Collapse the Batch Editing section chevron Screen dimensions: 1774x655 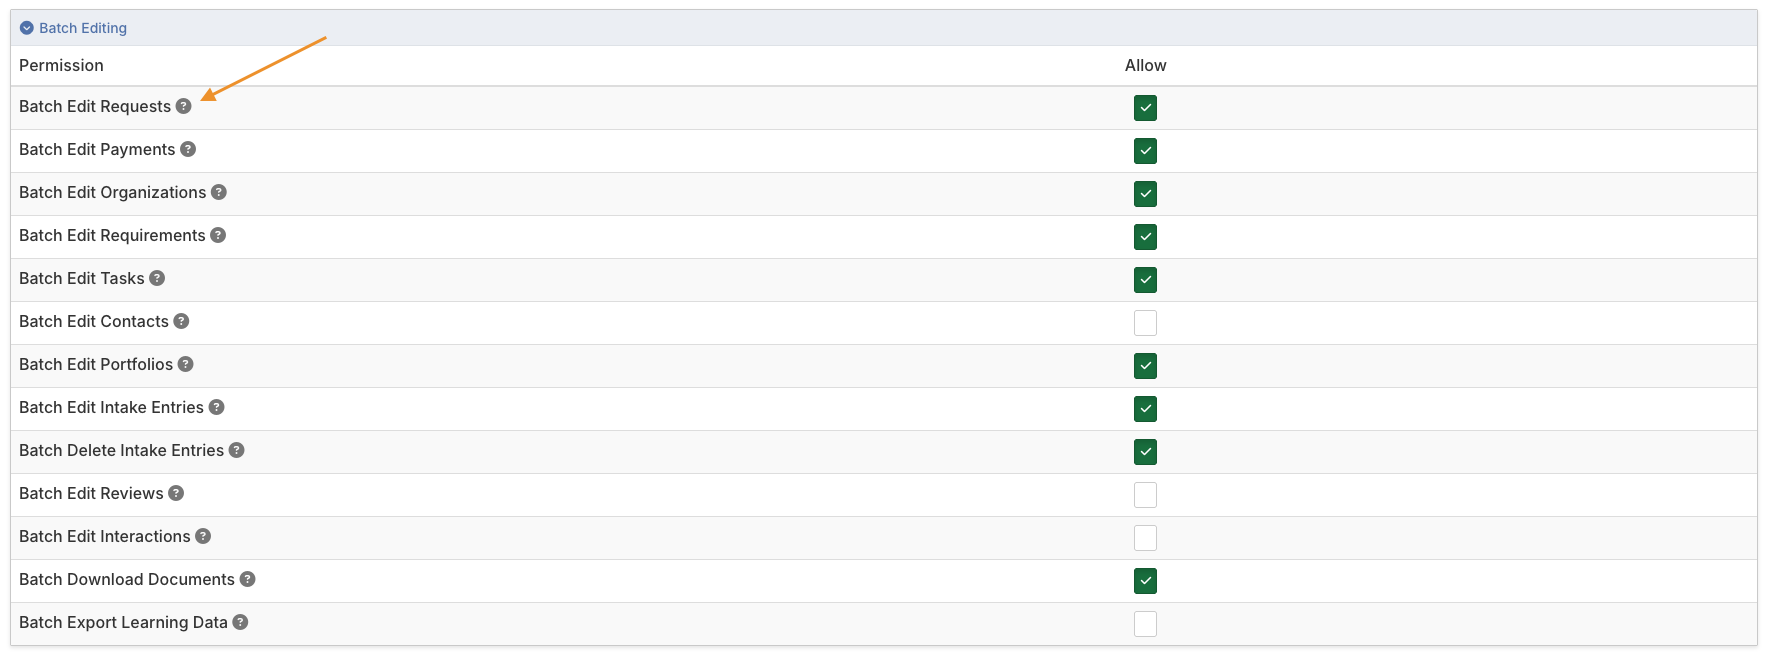click(27, 28)
